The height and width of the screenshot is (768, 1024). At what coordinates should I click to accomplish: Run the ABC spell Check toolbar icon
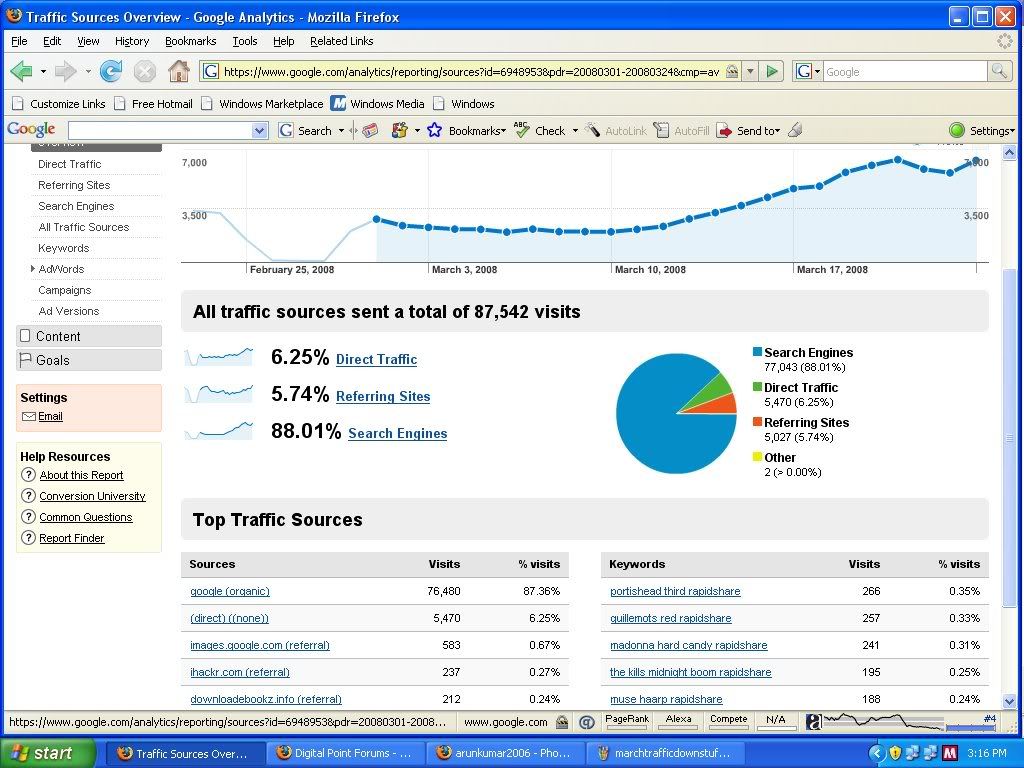[x=522, y=130]
